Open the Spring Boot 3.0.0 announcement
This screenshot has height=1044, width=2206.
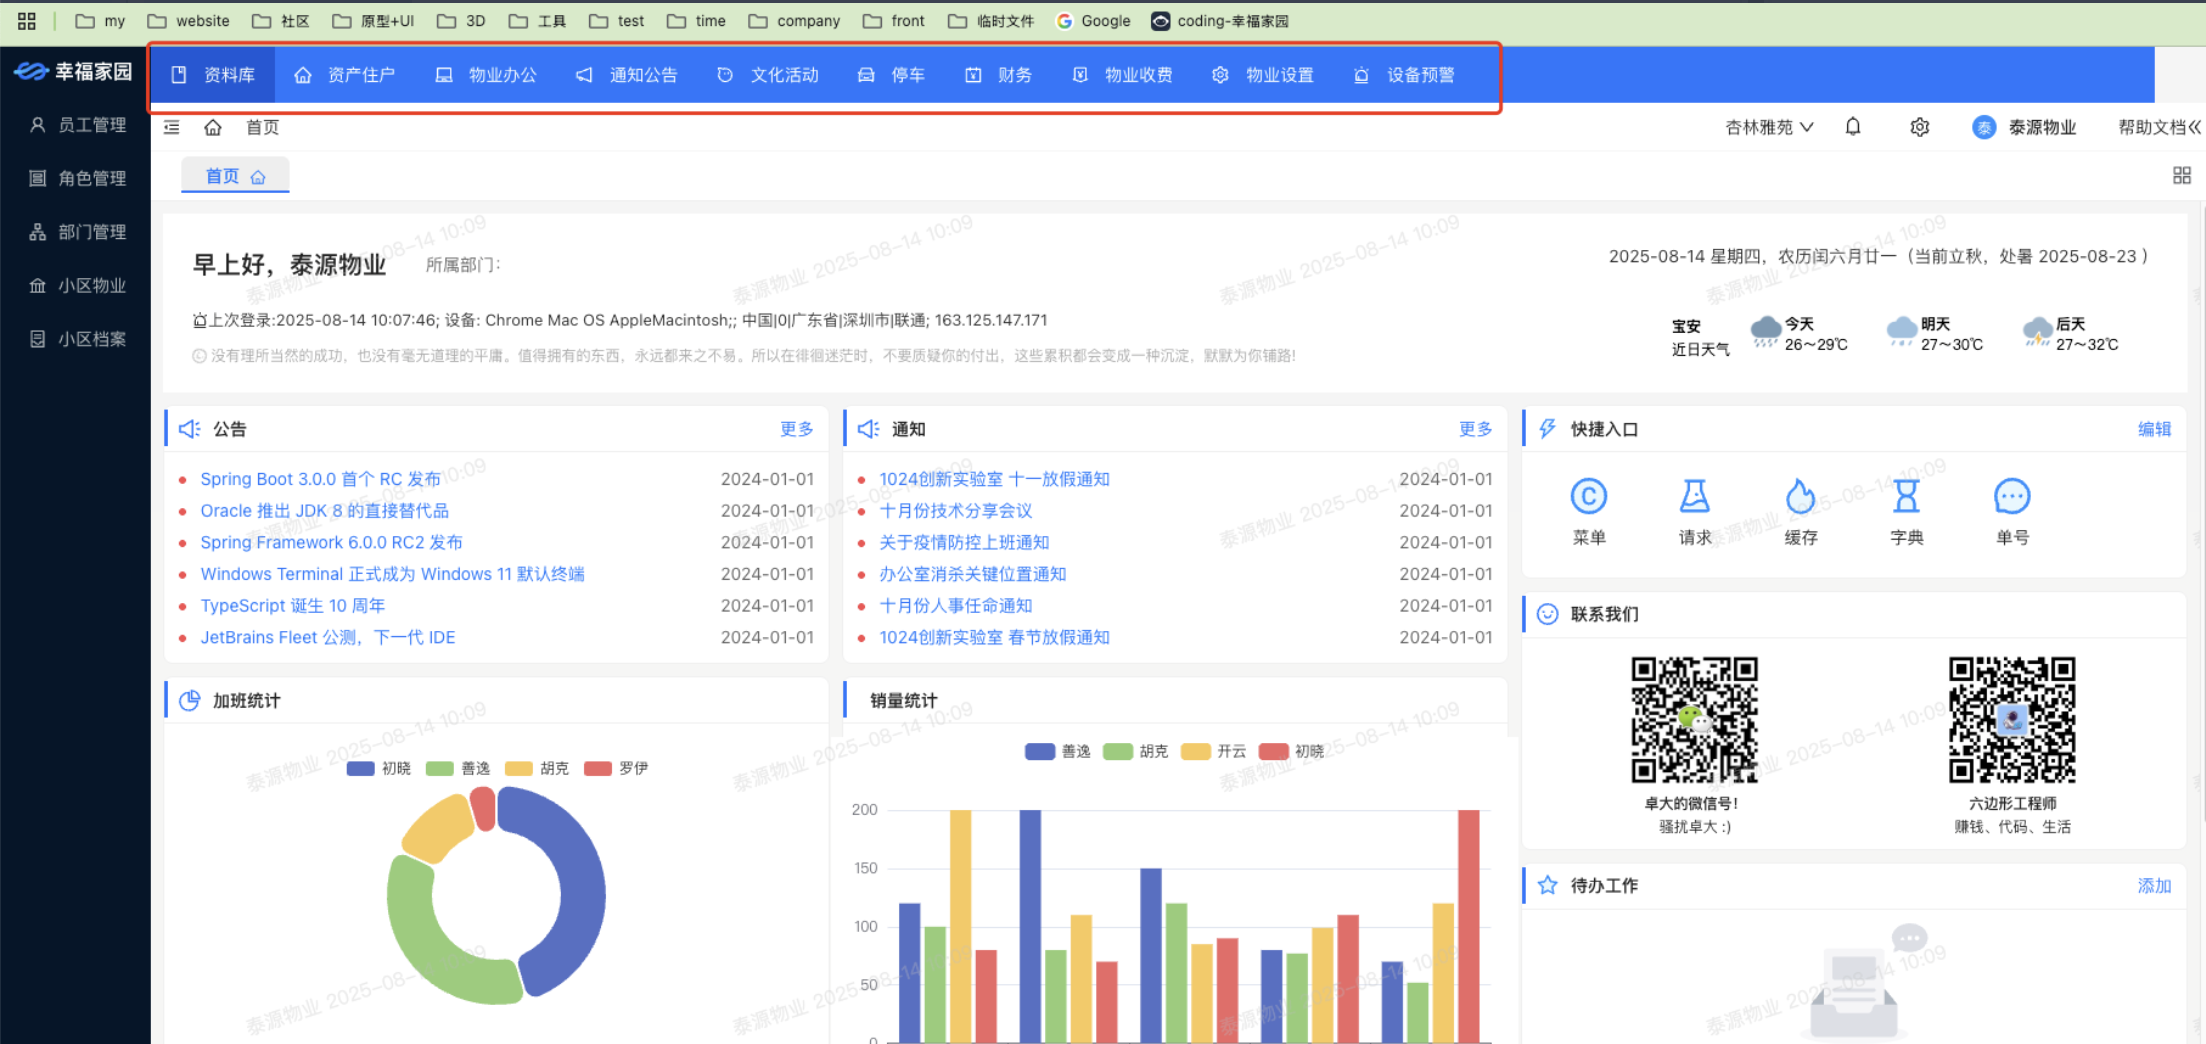[320, 479]
